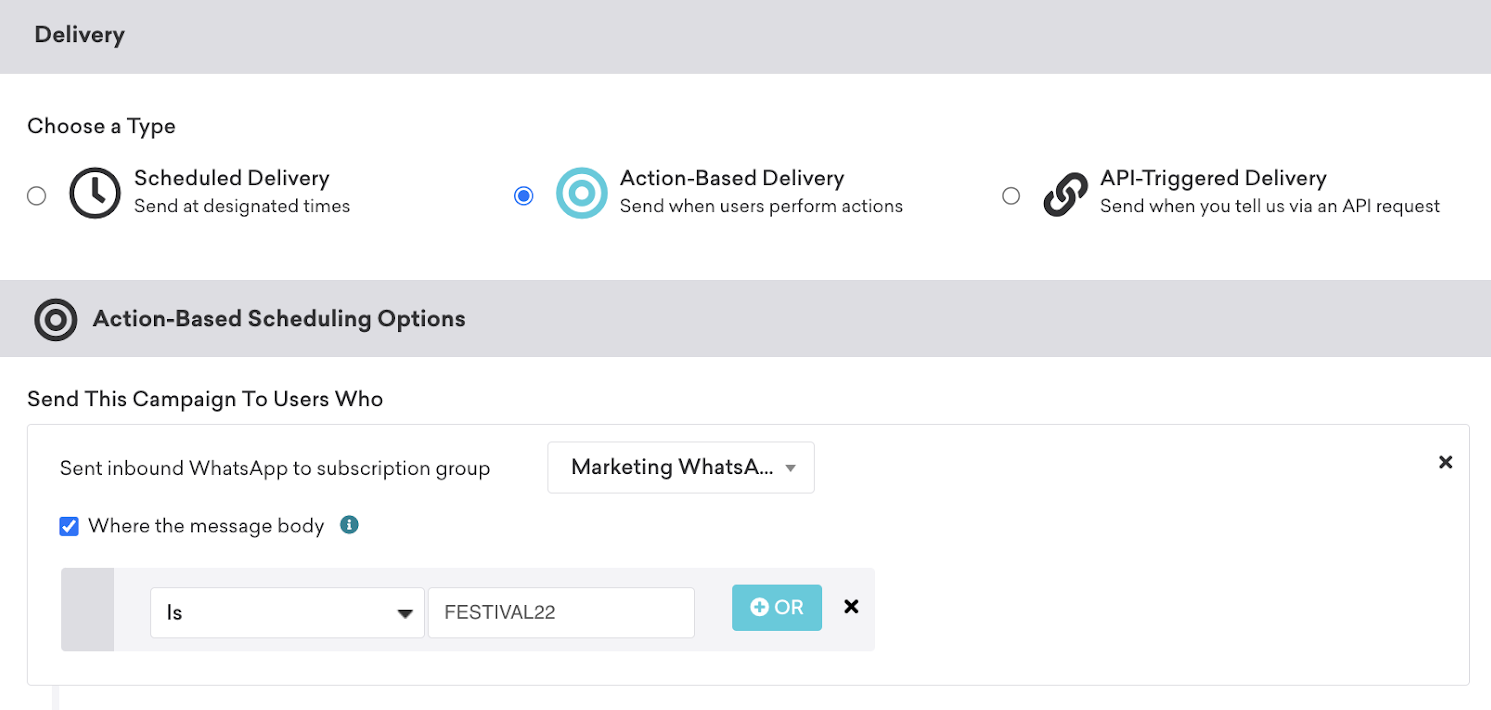This screenshot has height=710, width=1491.
Task: Remove the FESTIVAL22 filter row with X
Action: pos(851,606)
